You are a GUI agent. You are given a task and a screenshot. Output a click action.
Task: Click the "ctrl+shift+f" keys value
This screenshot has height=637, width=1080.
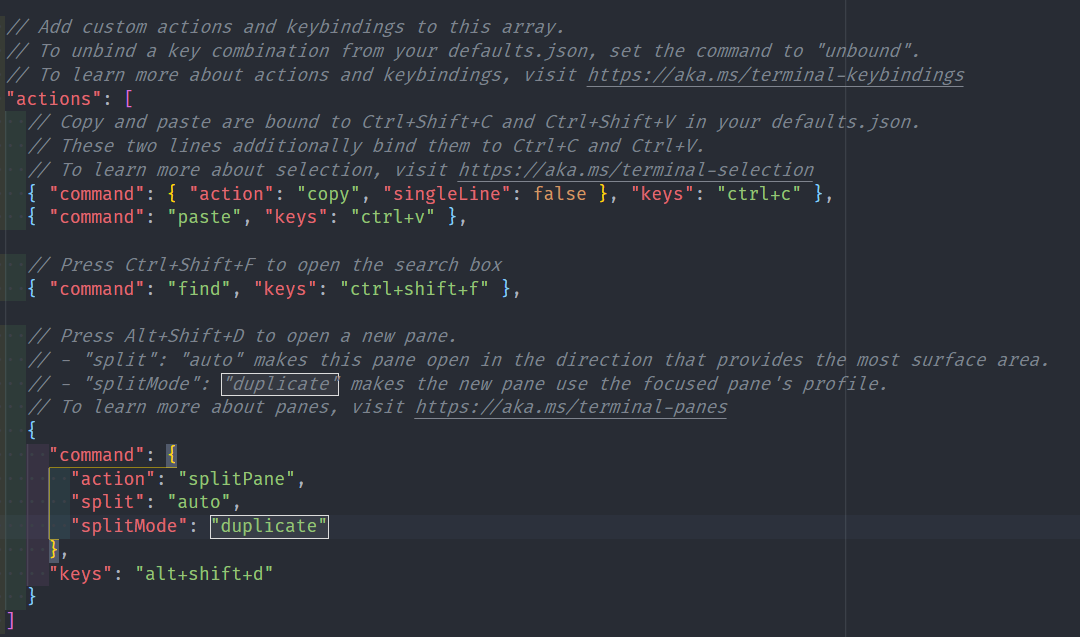[x=415, y=289]
